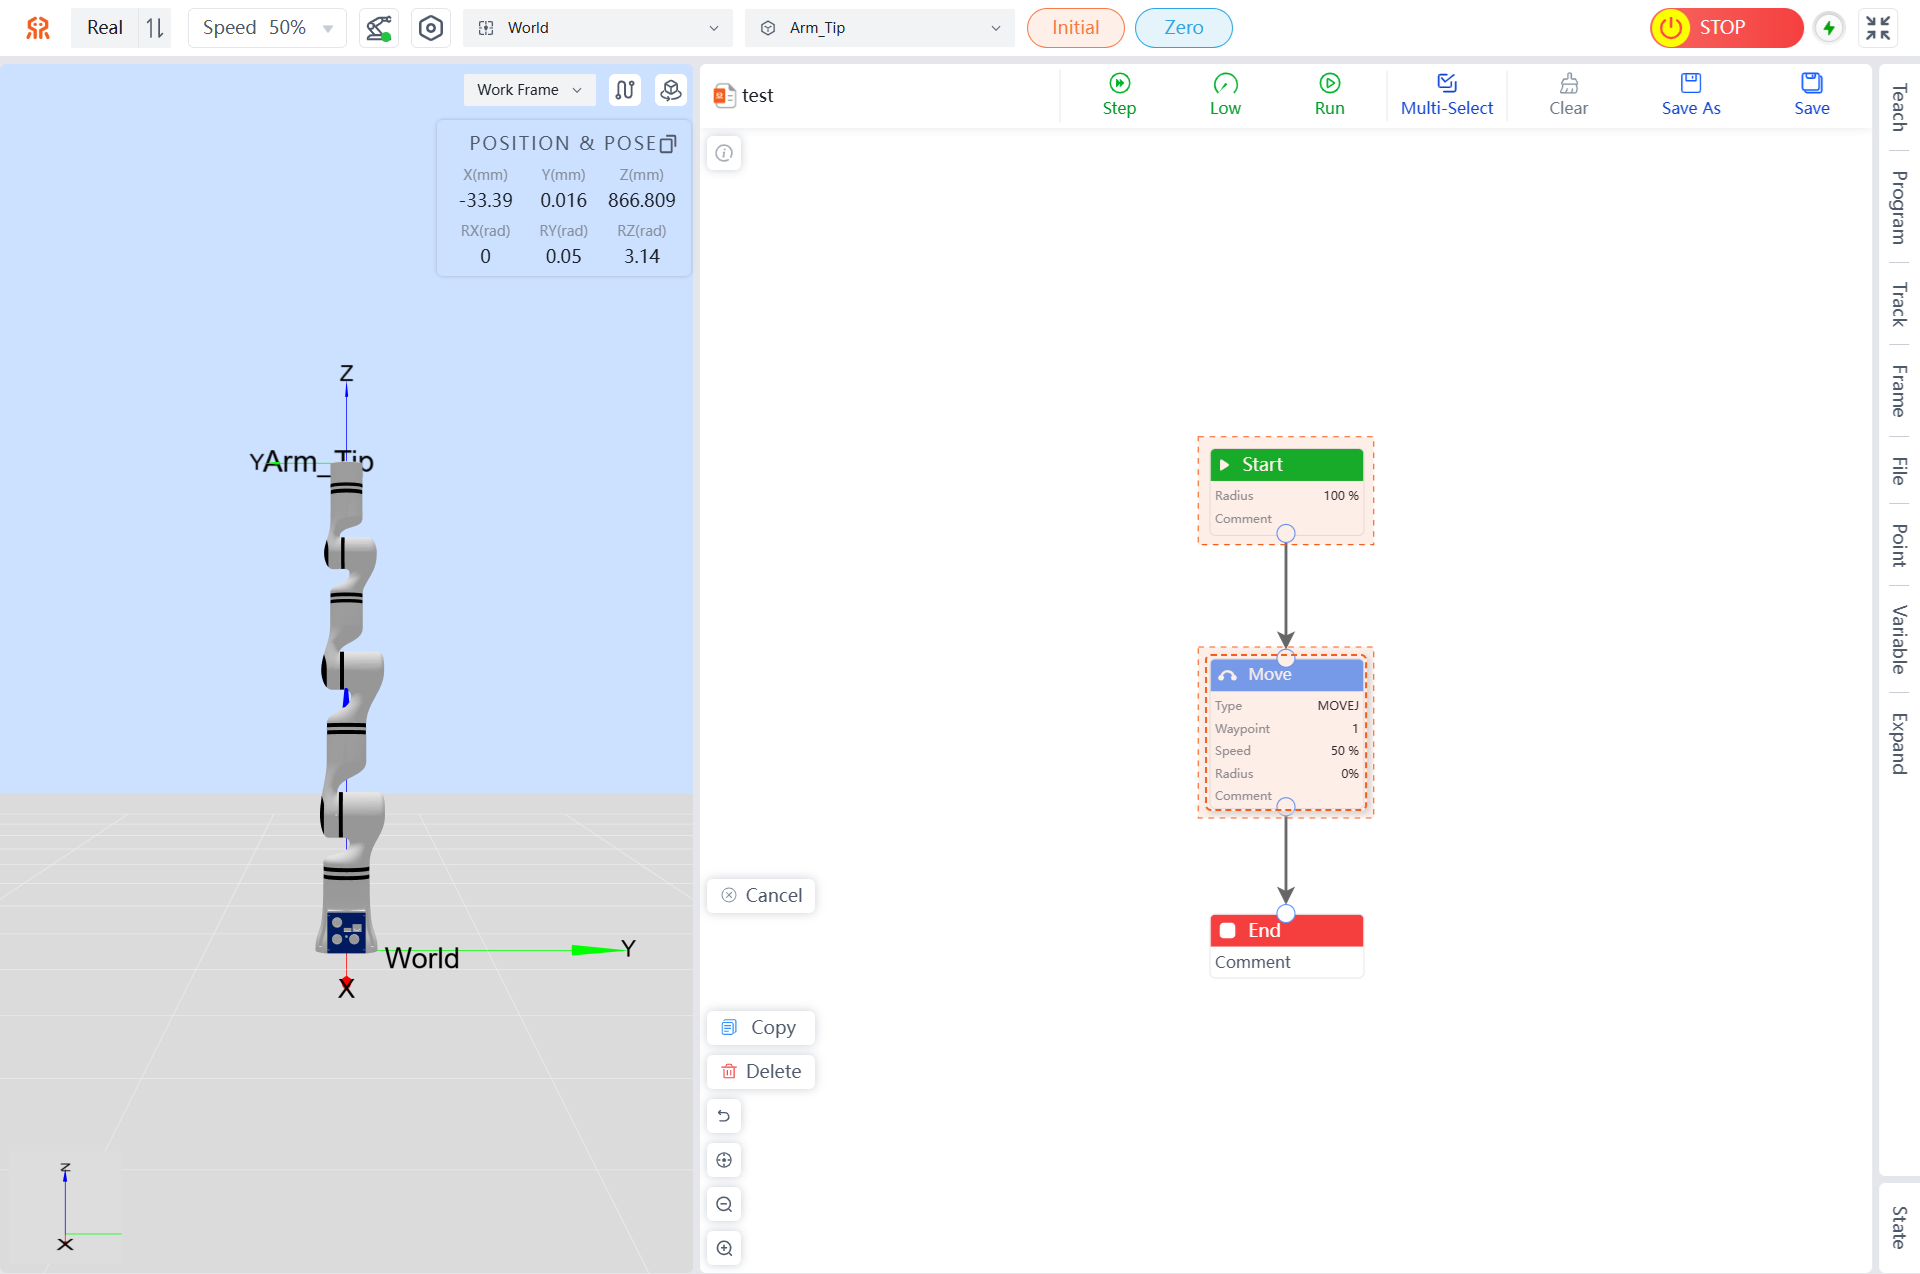Click the hexagon settings icon

431,28
